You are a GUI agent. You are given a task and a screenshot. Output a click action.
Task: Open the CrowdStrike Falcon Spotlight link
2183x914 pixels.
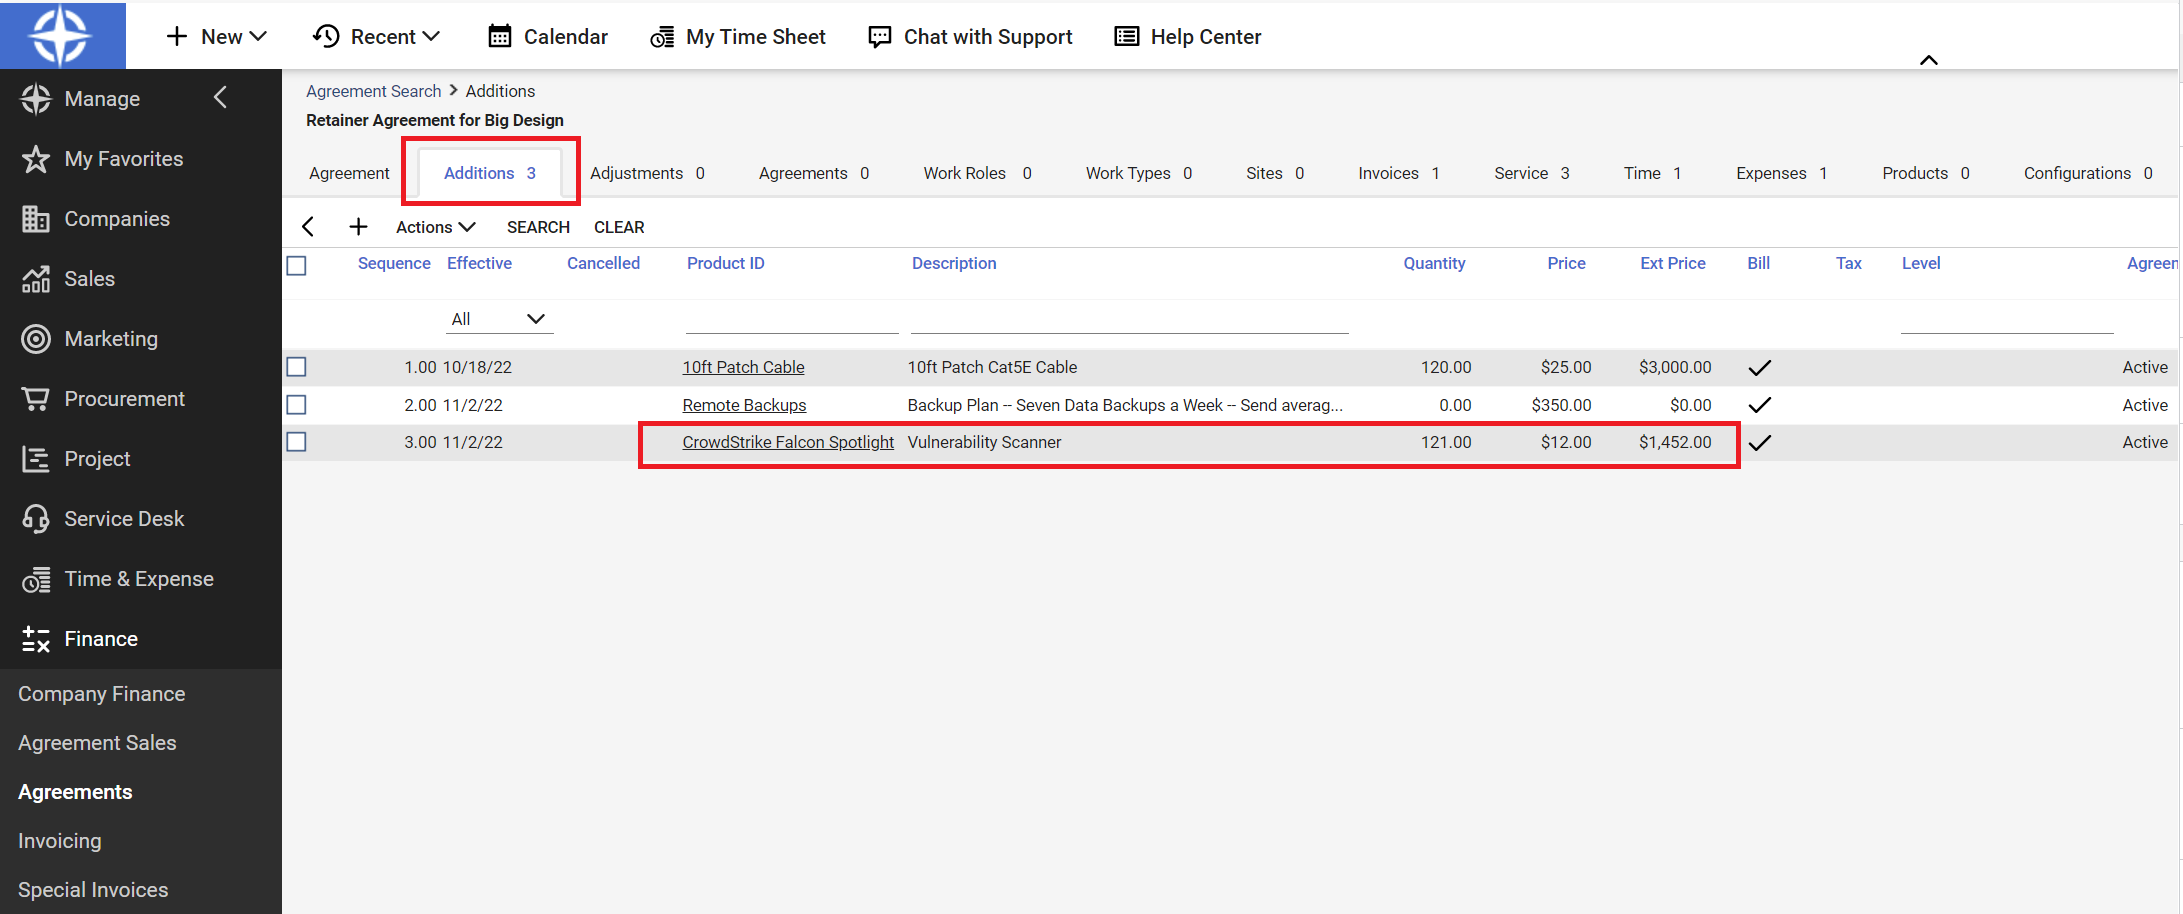tap(788, 442)
